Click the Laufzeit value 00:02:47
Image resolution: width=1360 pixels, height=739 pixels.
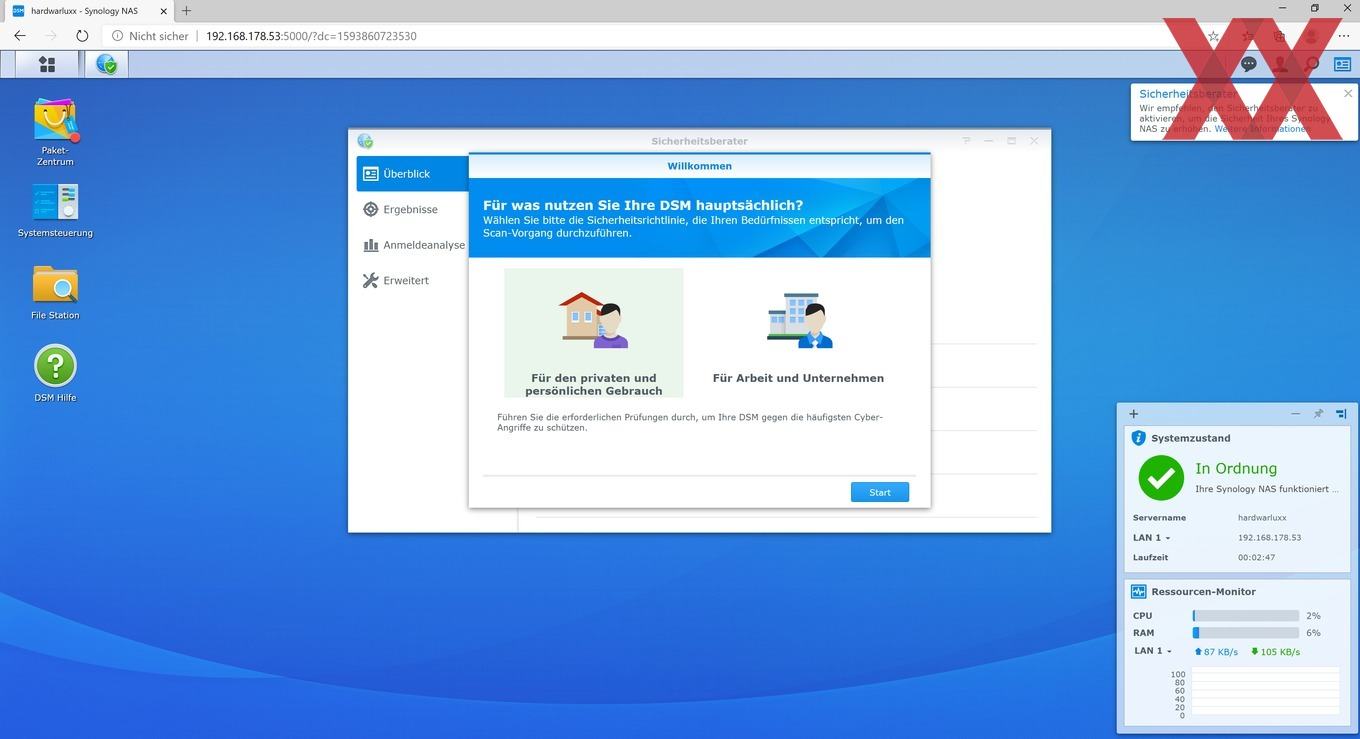pos(1256,558)
